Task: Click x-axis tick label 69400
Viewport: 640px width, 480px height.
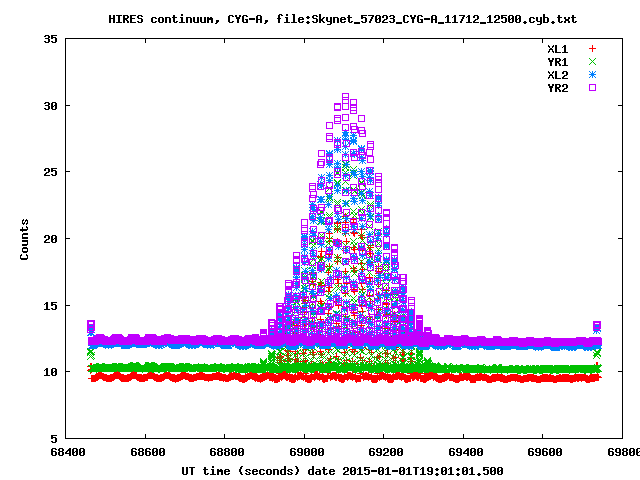Action: [465, 452]
